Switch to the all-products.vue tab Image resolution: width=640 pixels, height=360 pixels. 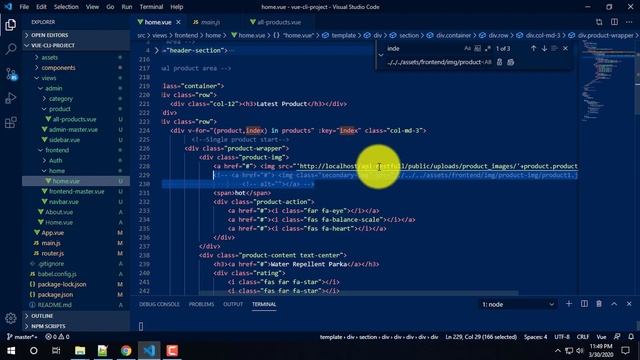click(279, 22)
